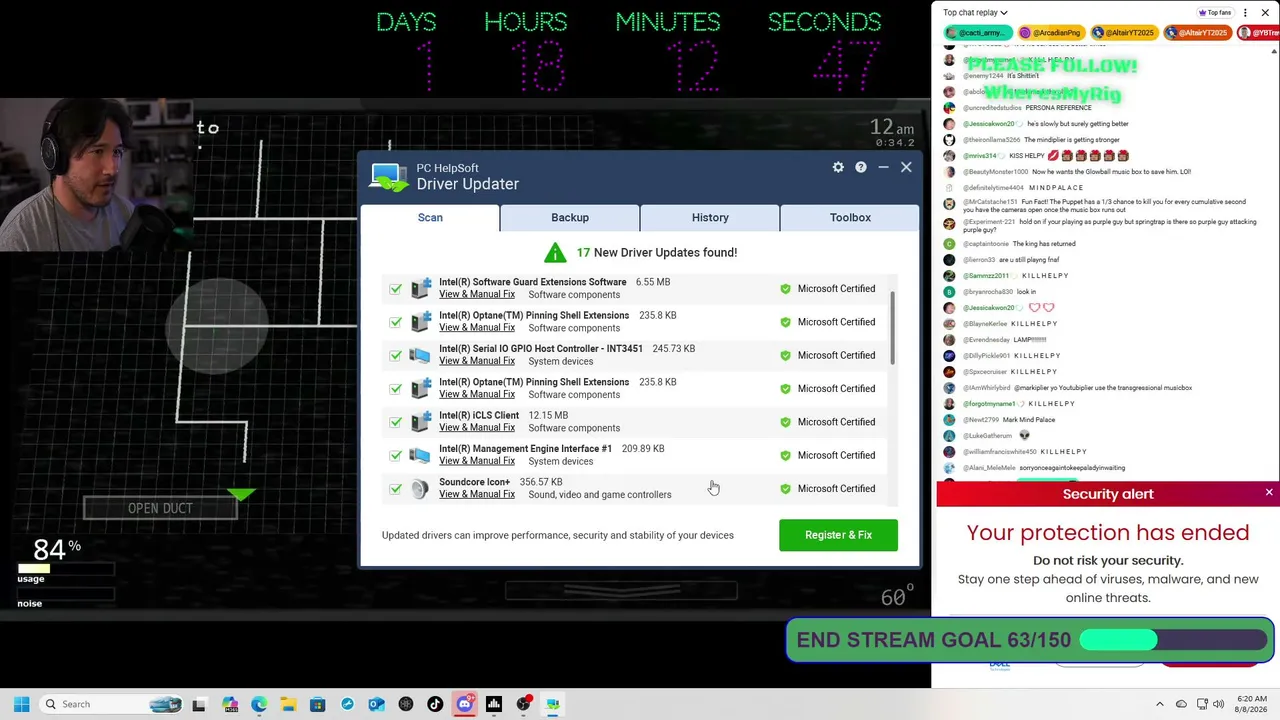Open the Top fans button in chat
The width and height of the screenshot is (1280, 720).
click(x=1215, y=13)
